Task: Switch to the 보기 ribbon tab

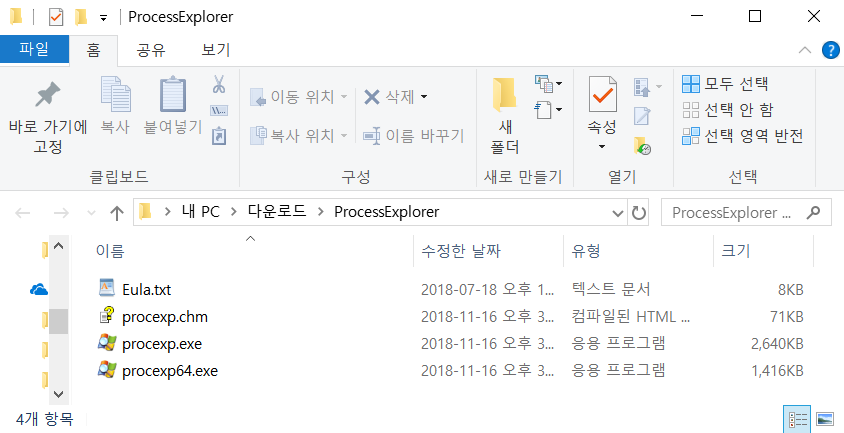Action: (x=216, y=50)
